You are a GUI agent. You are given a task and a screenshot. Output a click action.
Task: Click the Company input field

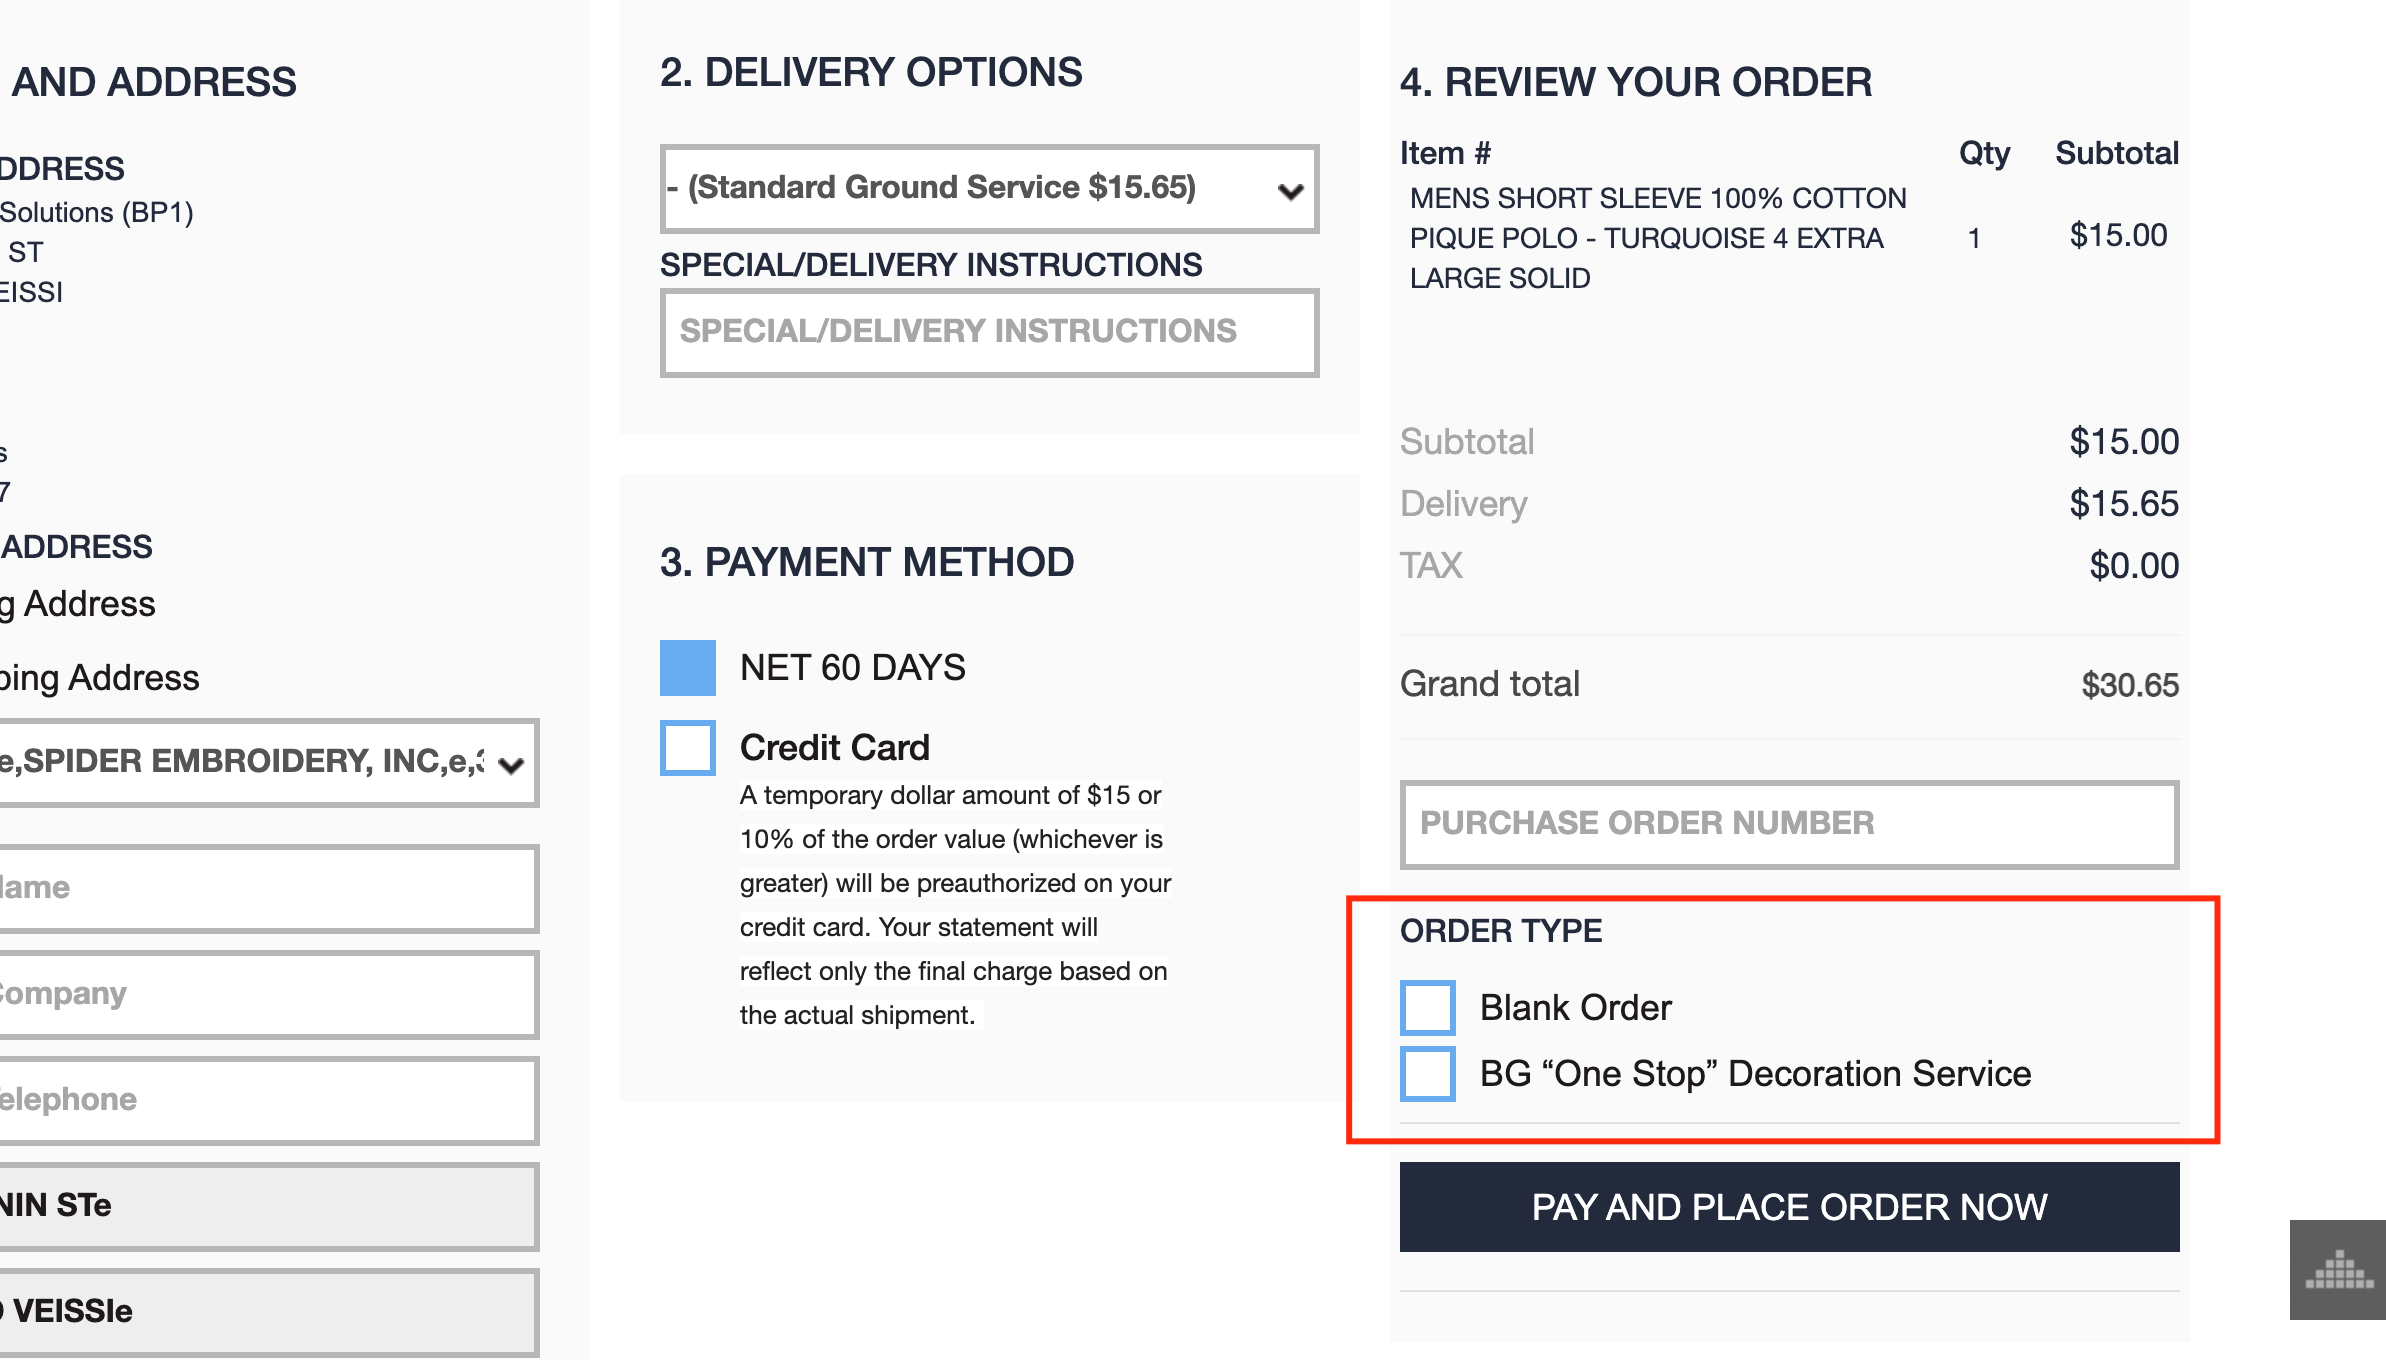point(268,994)
